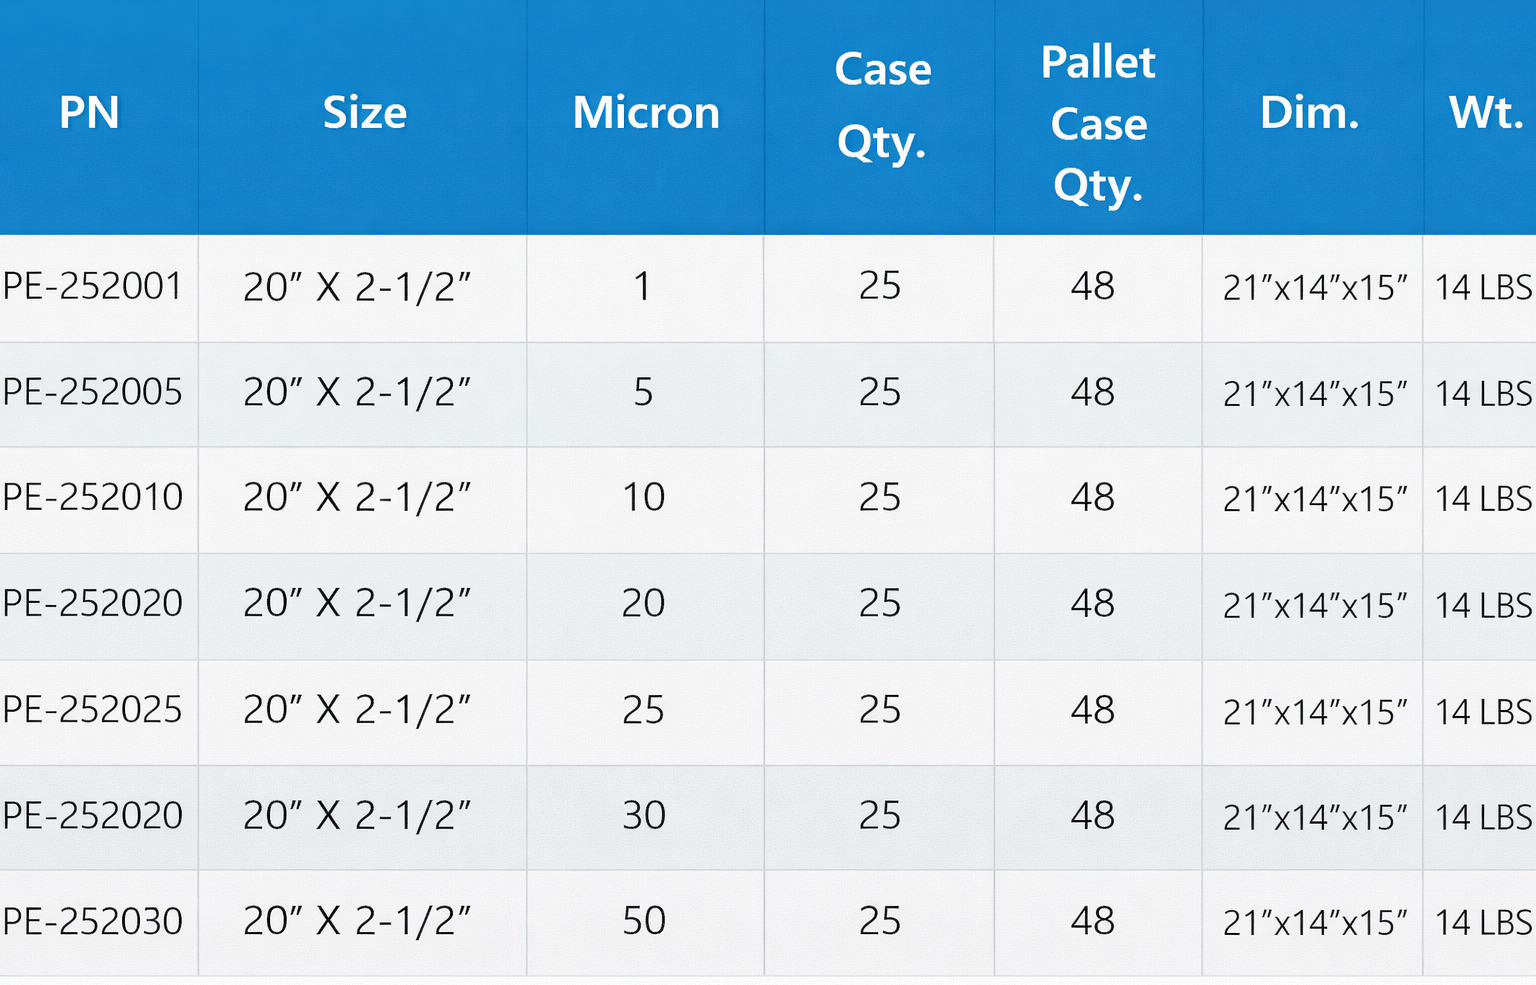Image resolution: width=1536 pixels, height=985 pixels.
Task: Click the PE-252010 part number
Action: [x=93, y=498]
